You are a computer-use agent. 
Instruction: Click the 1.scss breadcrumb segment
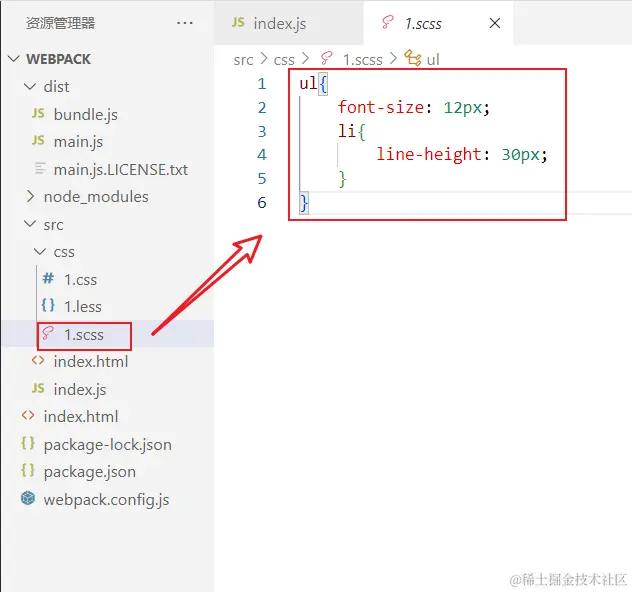(x=362, y=60)
